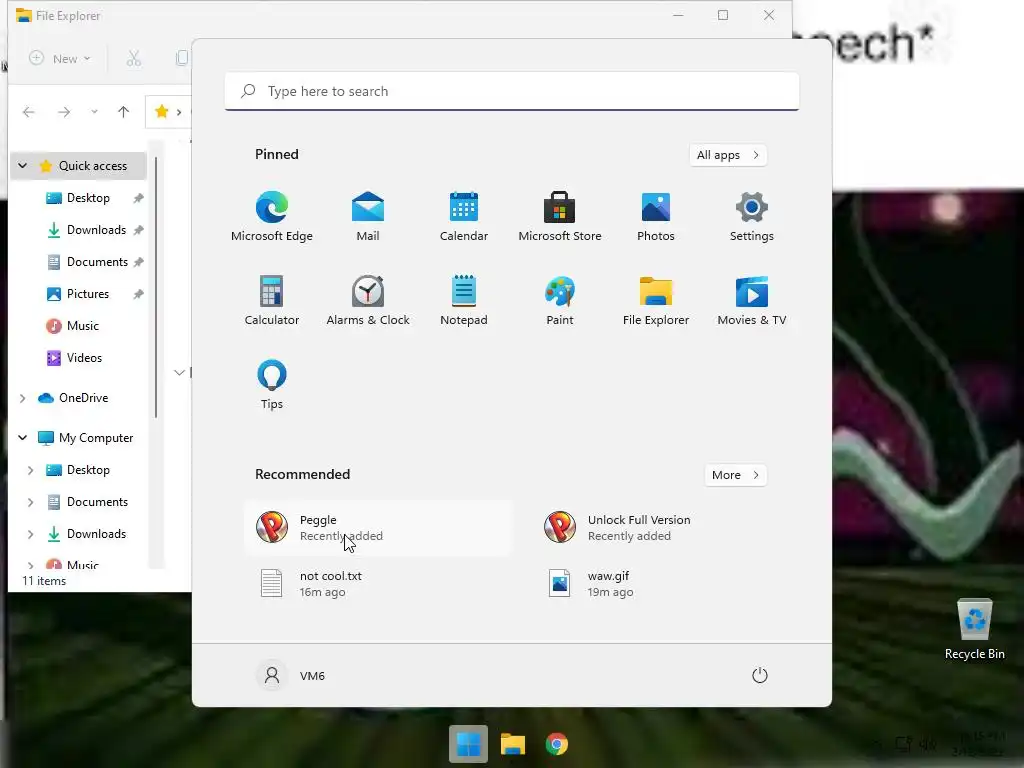
Task: Open the Recycle Bin on desktop
Action: pyautogui.click(x=974, y=630)
